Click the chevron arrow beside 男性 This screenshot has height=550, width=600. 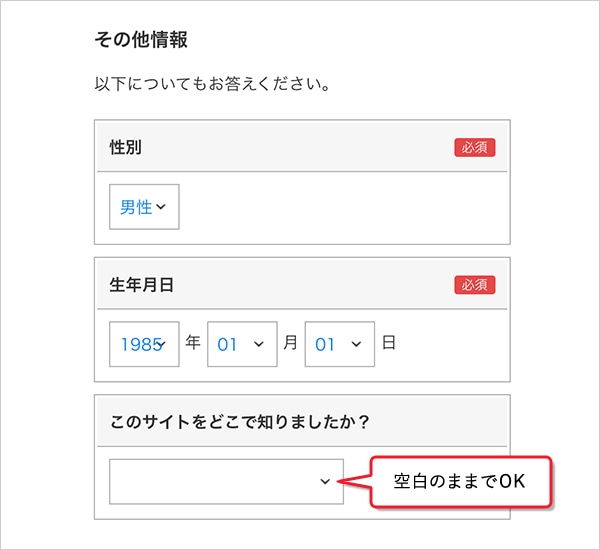coord(162,207)
